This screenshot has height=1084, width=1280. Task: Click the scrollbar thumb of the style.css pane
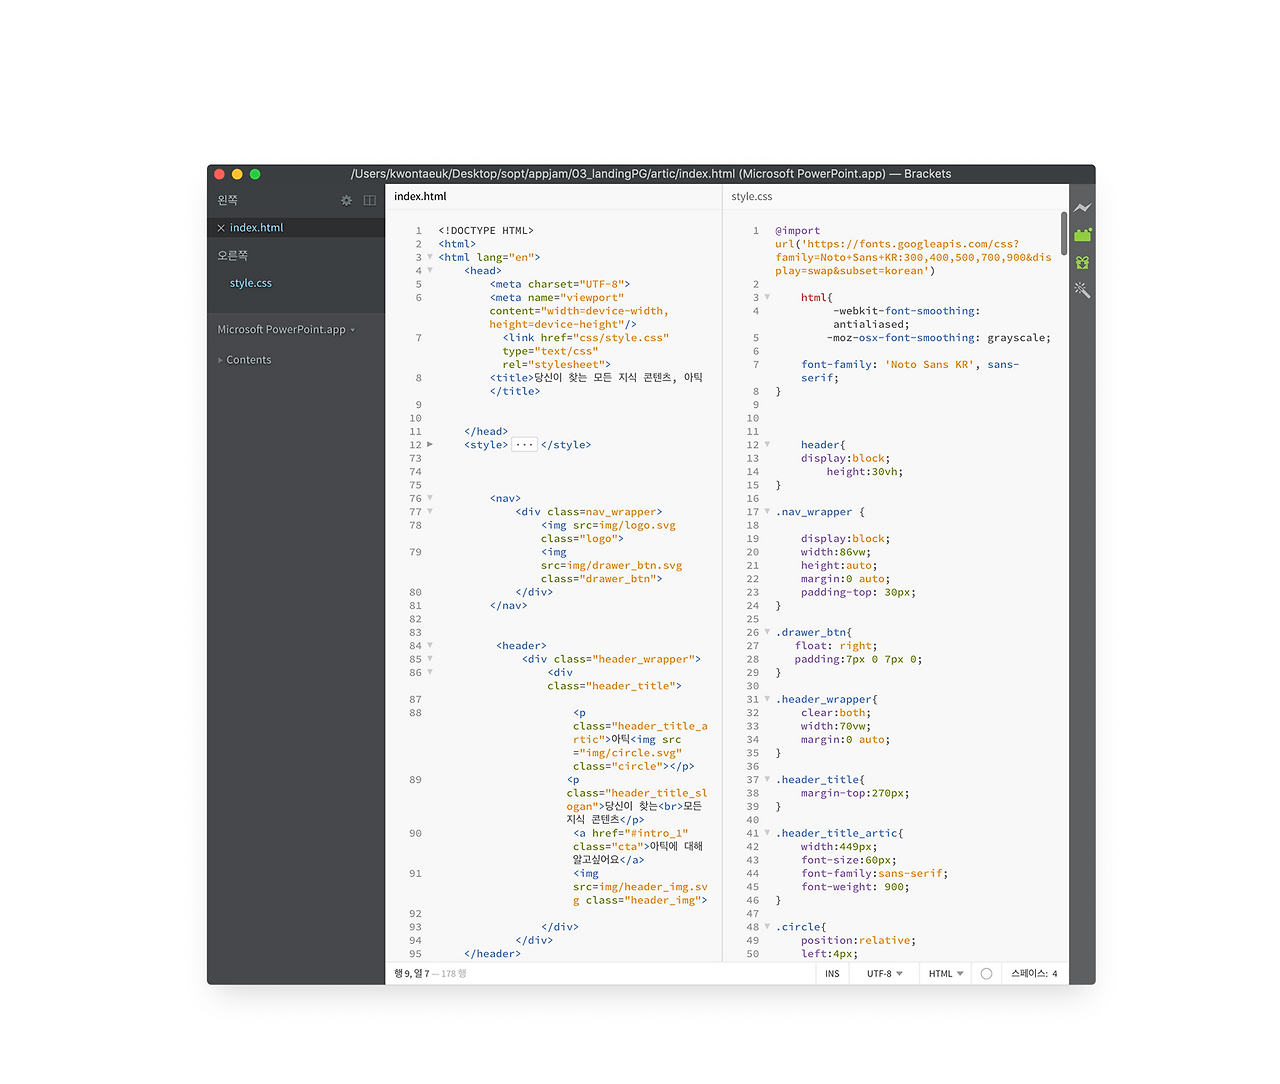(x=1064, y=233)
